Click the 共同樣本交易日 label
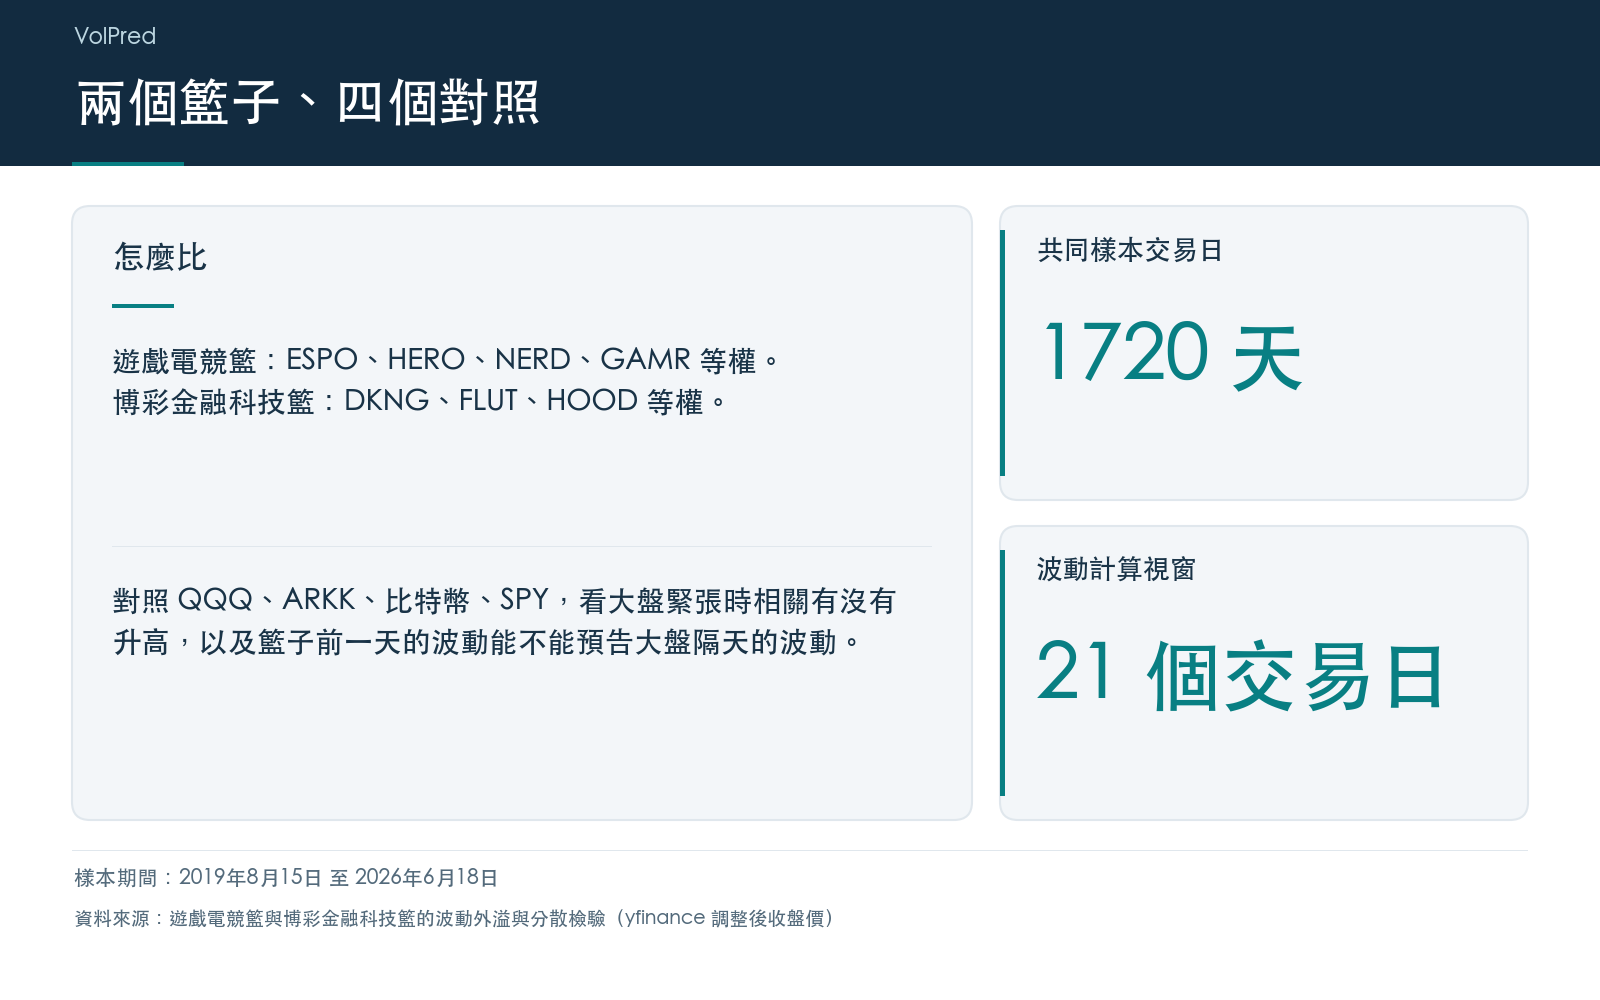 tap(1130, 250)
